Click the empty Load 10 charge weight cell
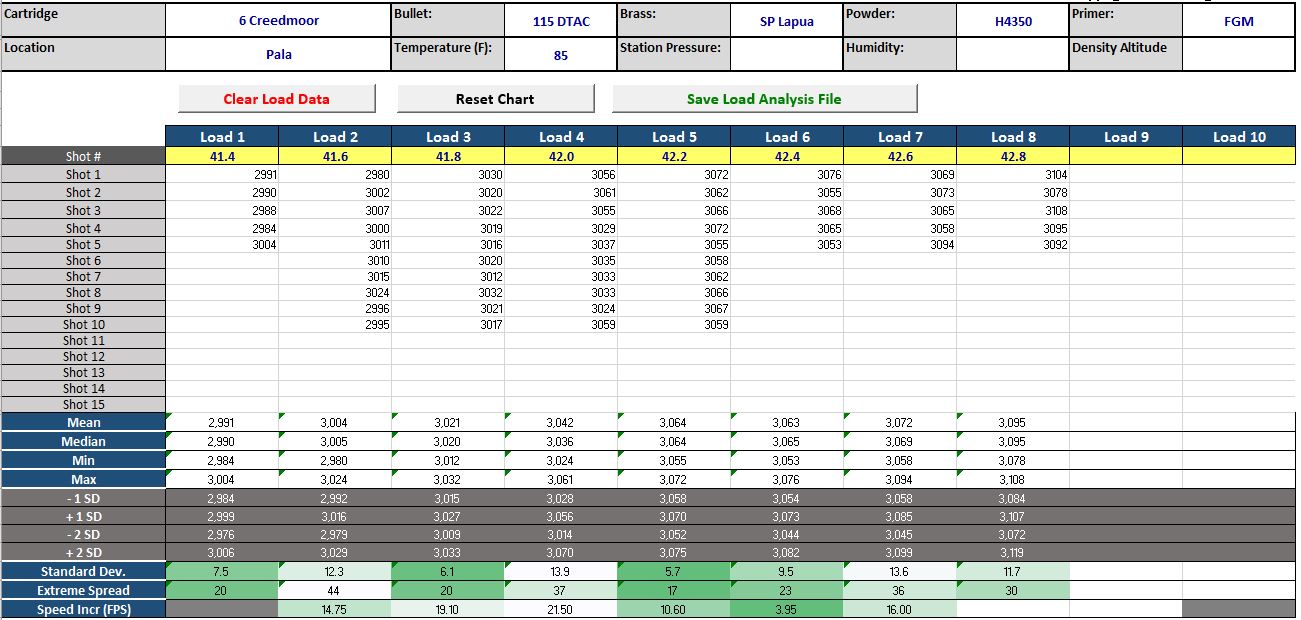The image size is (1301, 620). 1239,156
